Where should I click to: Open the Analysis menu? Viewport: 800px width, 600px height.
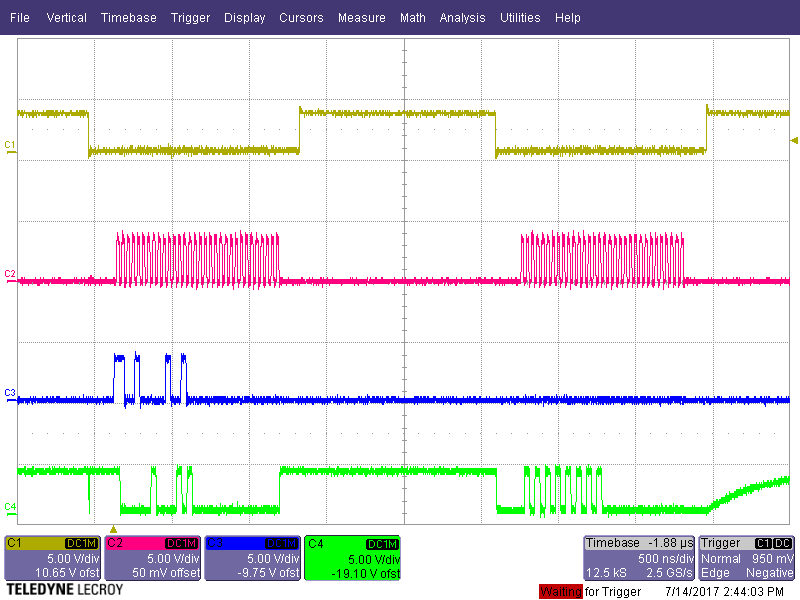pyautogui.click(x=462, y=17)
